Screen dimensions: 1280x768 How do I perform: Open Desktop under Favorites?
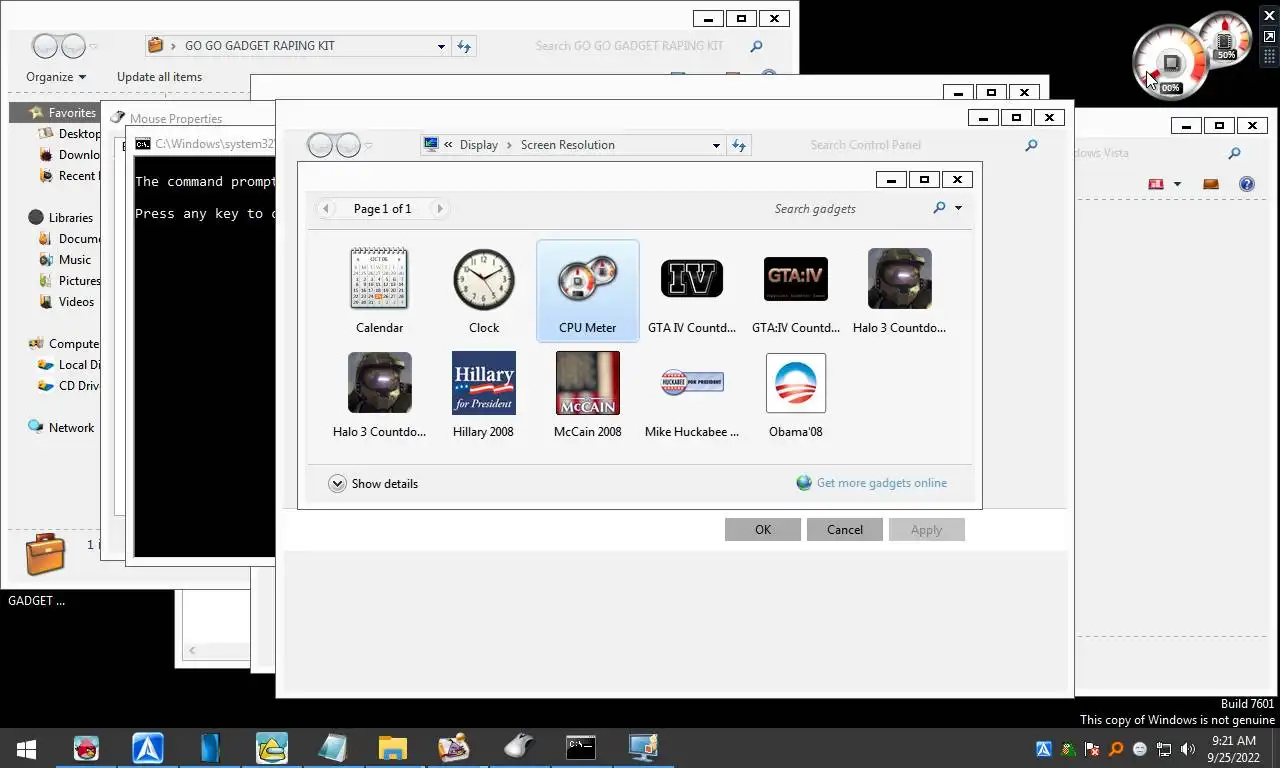pos(69,134)
